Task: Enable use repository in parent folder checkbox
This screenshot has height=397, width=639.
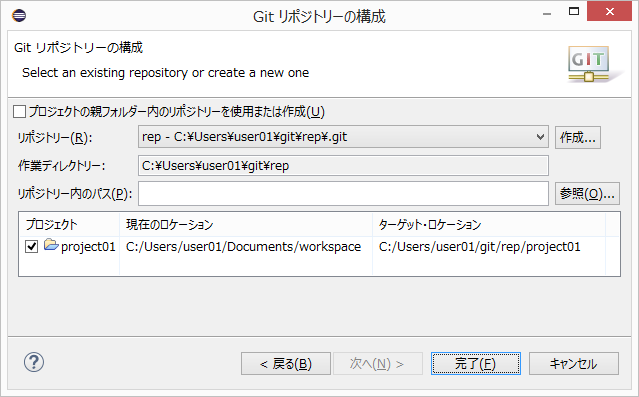Action: (x=20, y=111)
